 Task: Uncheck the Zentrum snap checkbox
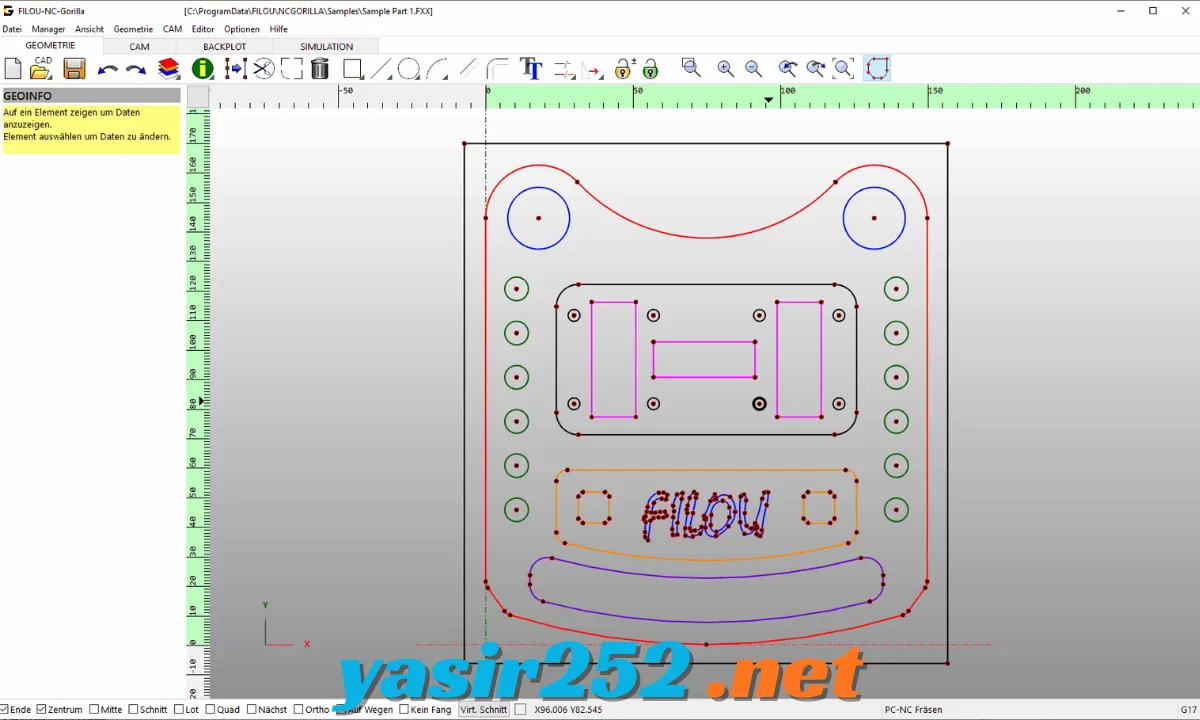pos(41,709)
